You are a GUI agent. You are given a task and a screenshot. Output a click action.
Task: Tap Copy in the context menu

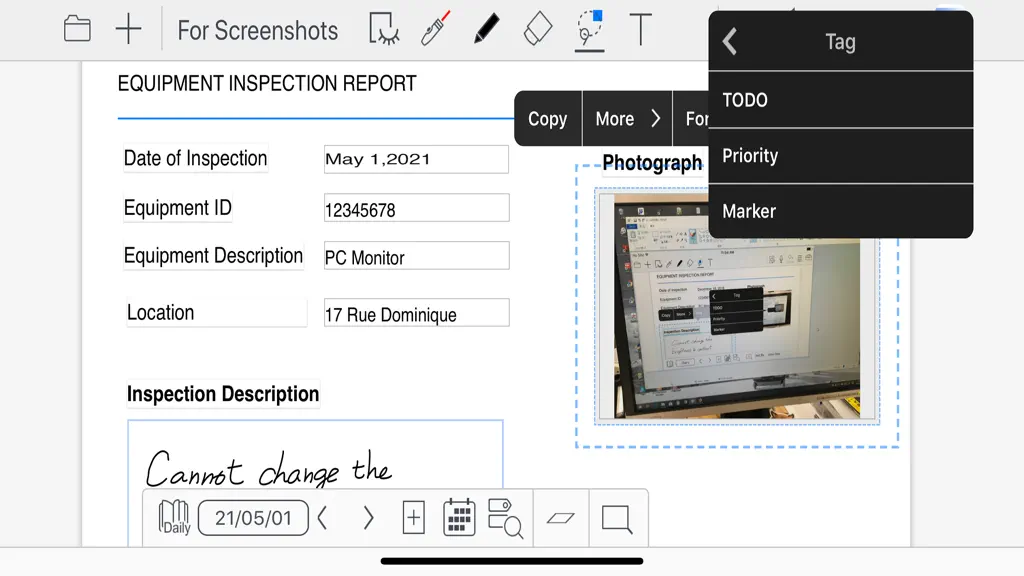point(547,118)
